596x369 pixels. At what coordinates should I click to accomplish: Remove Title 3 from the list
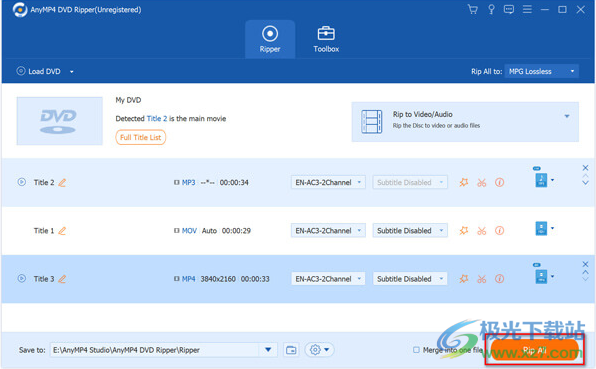coord(585,264)
